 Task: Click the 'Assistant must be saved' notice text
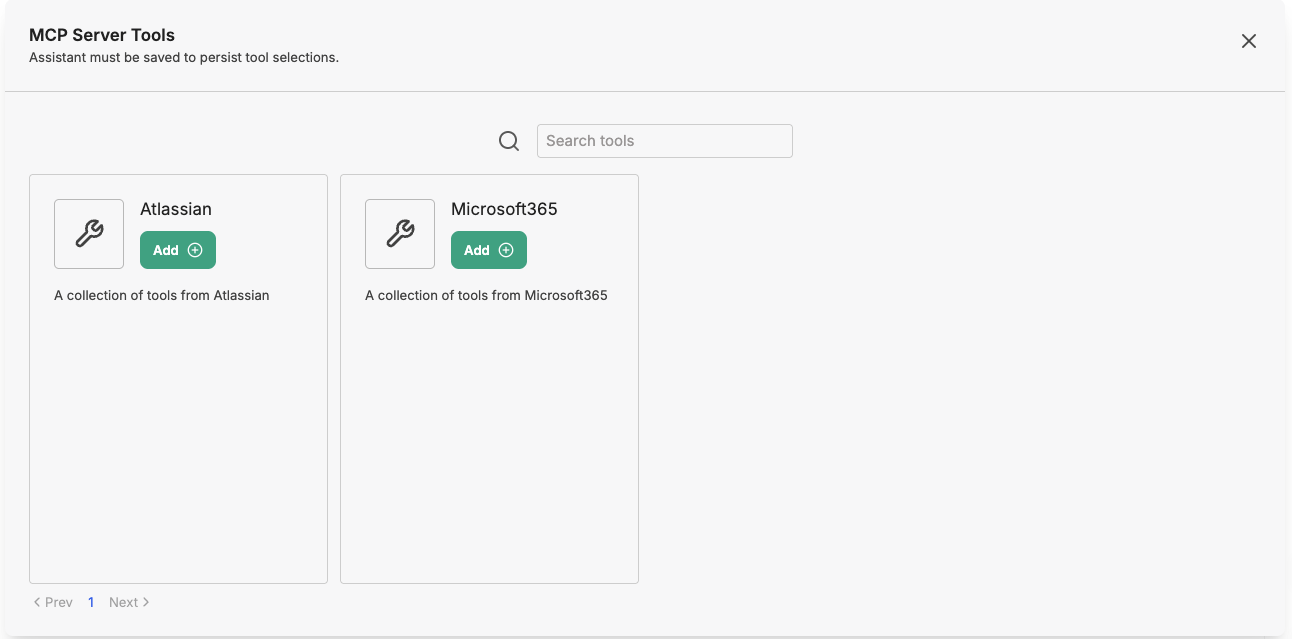tap(184, 57)
